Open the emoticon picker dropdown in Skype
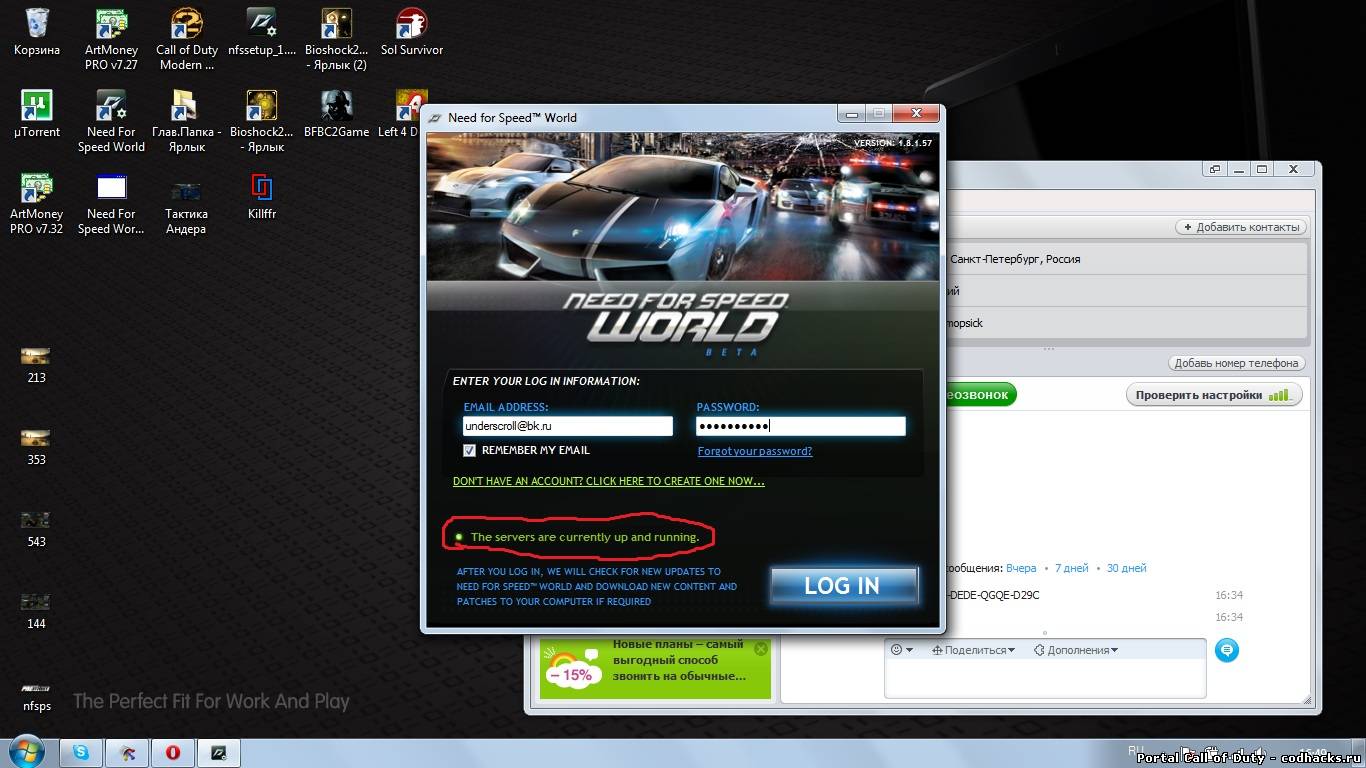The image size is (1366, 768). pyautogui.click(x=902, y=650)
